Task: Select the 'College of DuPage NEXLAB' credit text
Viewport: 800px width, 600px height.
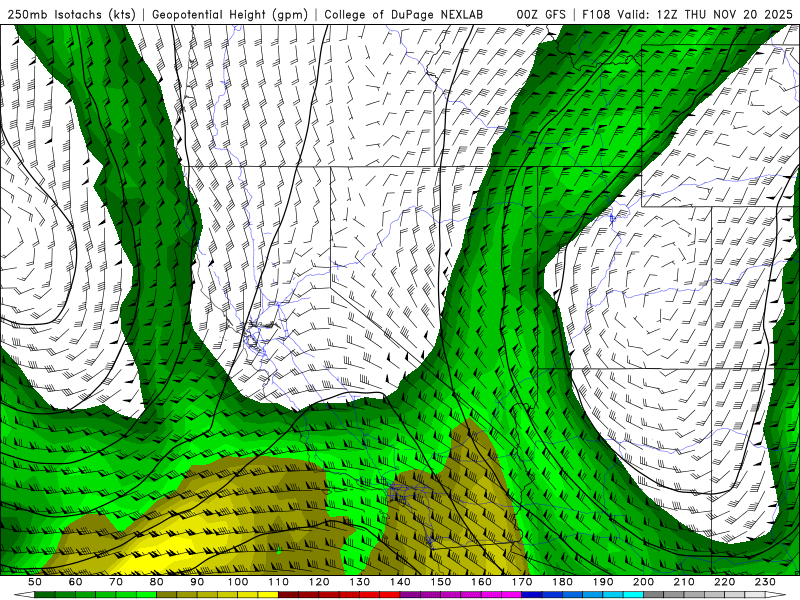Action: 404,15
